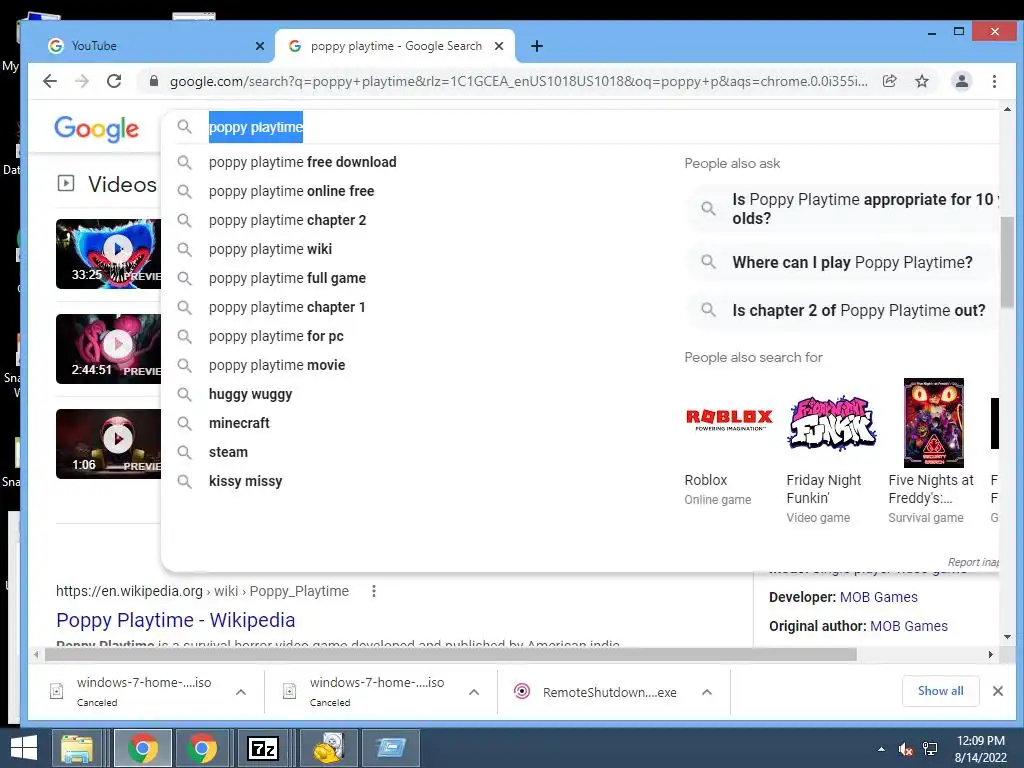Click the address bar URL
This screenshot has height=768, width=1024.
coord(519,81)
